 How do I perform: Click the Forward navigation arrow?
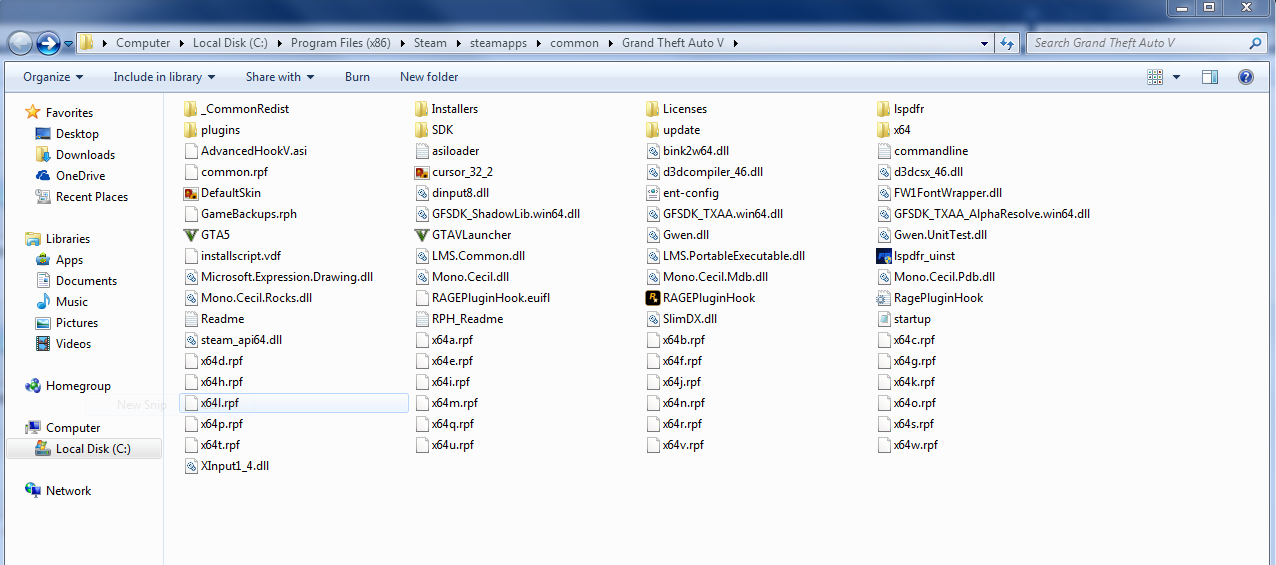47,43
